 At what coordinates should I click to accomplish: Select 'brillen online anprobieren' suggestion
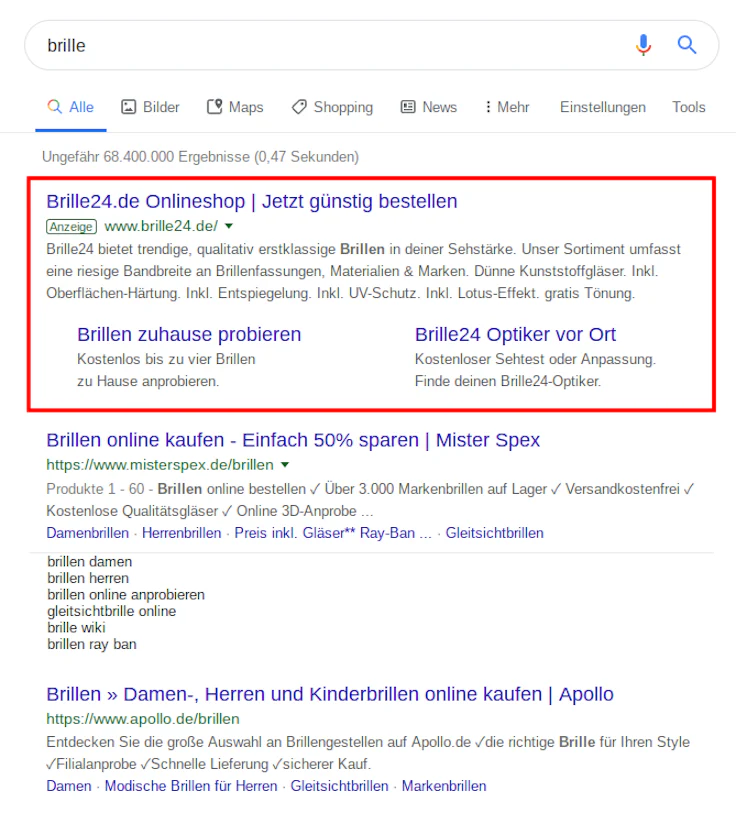(126, 595)
